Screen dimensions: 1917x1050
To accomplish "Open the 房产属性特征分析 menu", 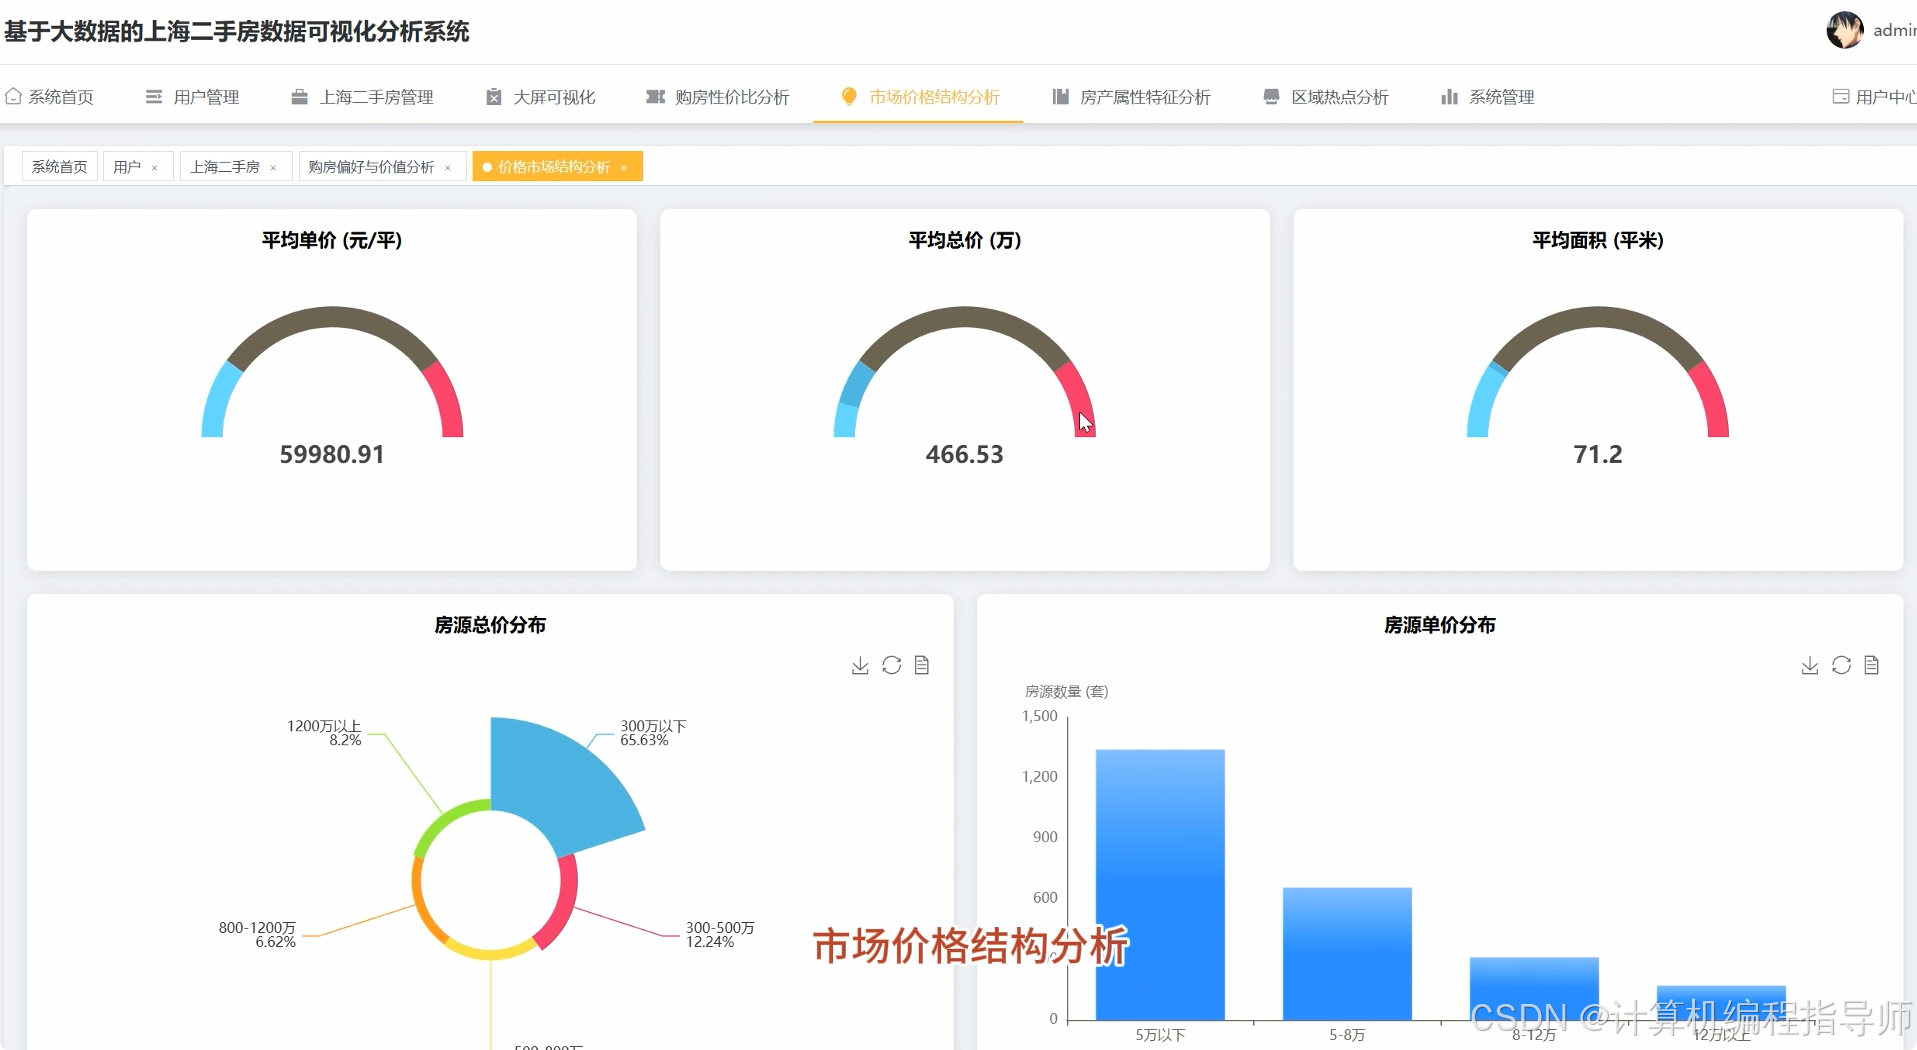I will pos(1146,96).
